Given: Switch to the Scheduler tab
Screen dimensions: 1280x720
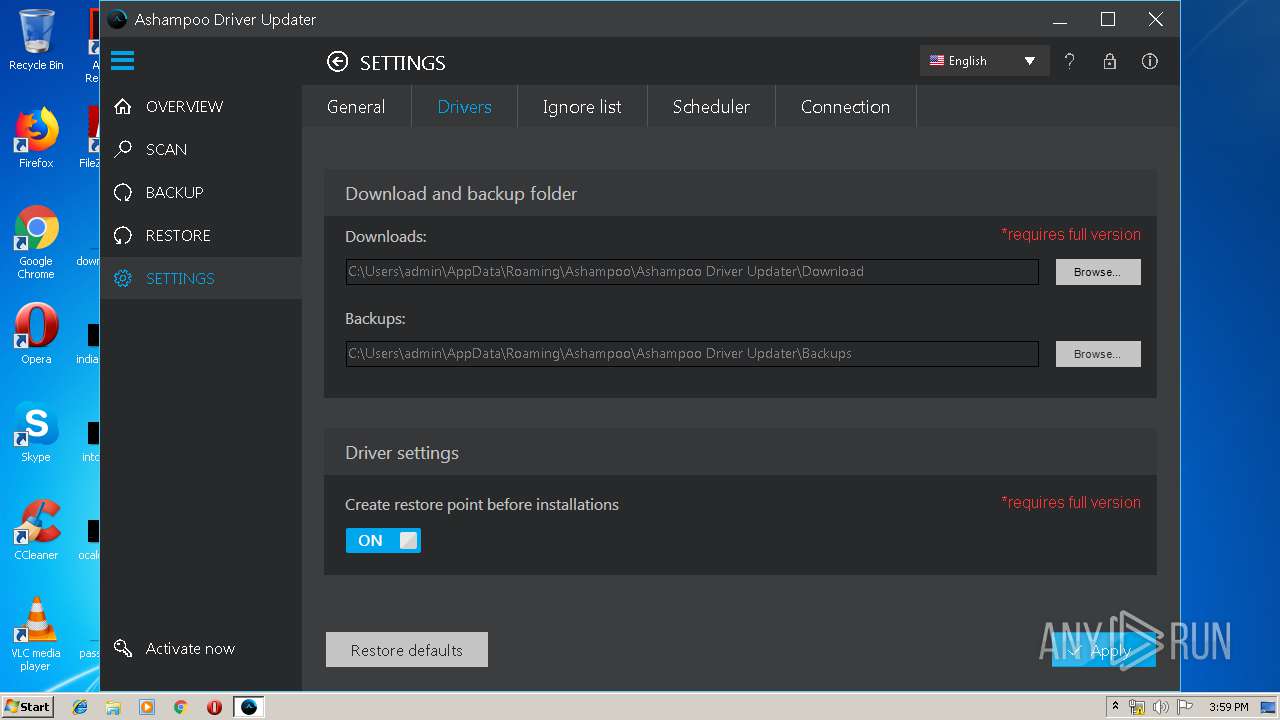Looking at the screenshot, I should click(711, 107).
